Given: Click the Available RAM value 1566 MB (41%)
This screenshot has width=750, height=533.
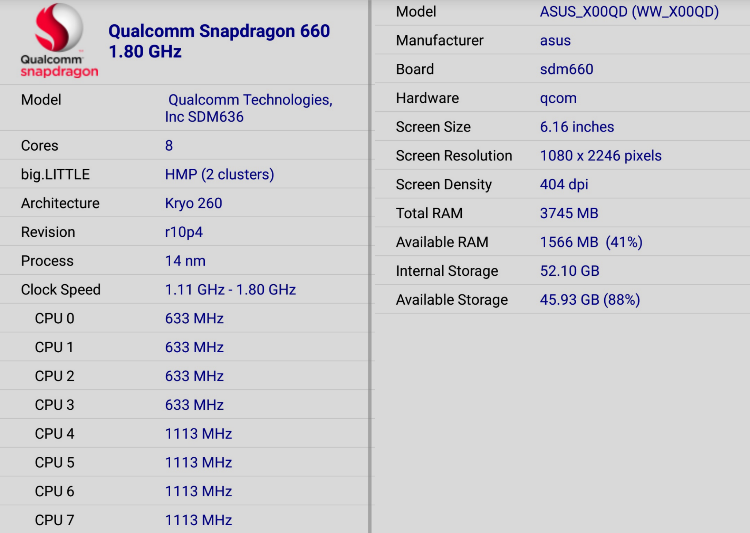Looking at the screenshot, I should (591, 242).
